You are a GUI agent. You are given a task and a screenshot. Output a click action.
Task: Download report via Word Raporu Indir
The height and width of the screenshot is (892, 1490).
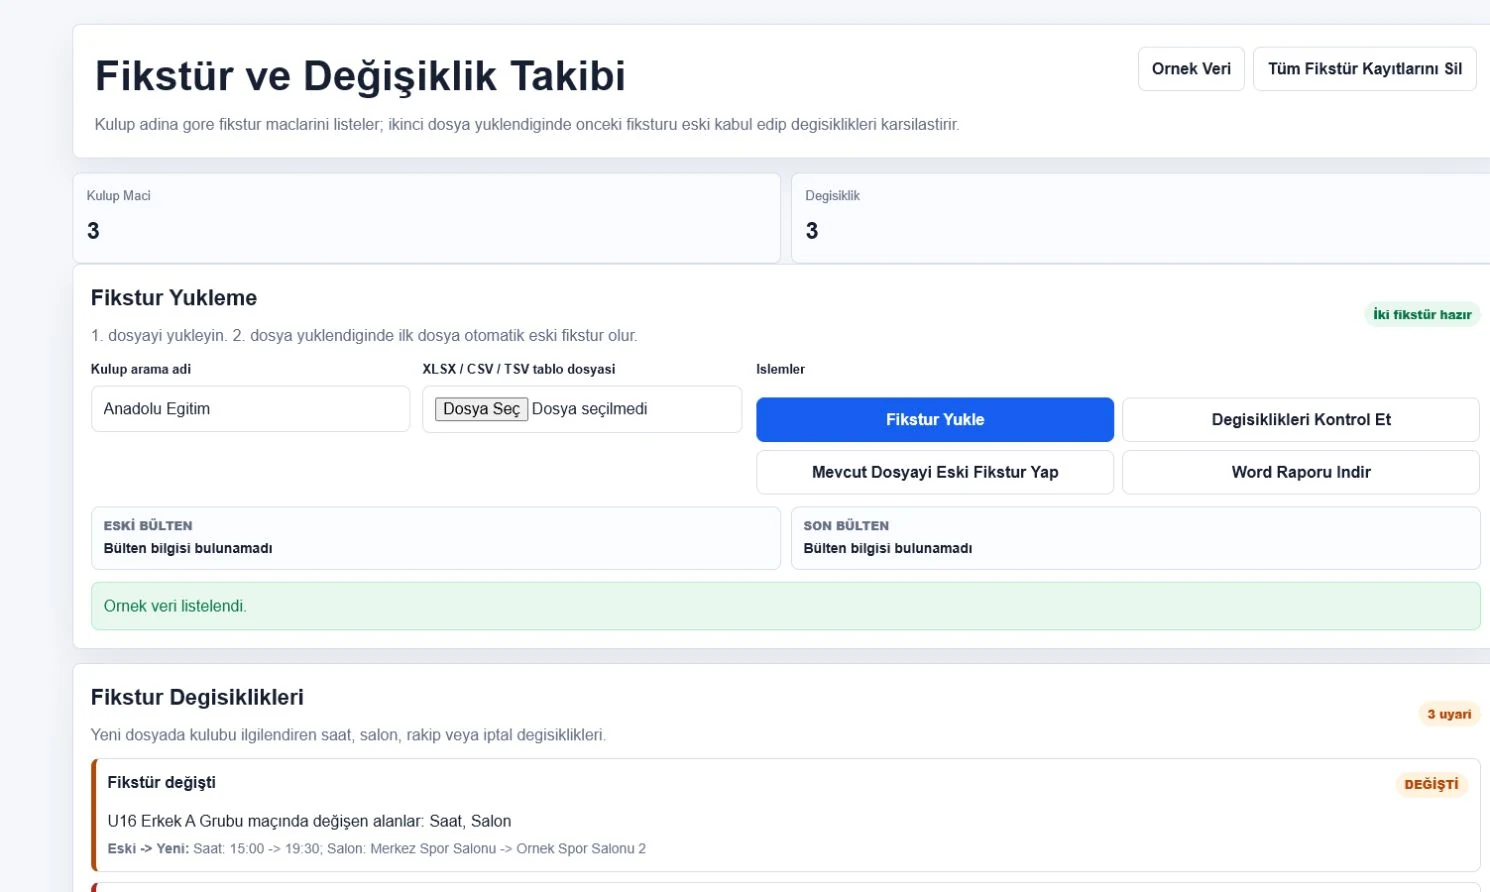pyautogui.click(x=1301, y=472)
